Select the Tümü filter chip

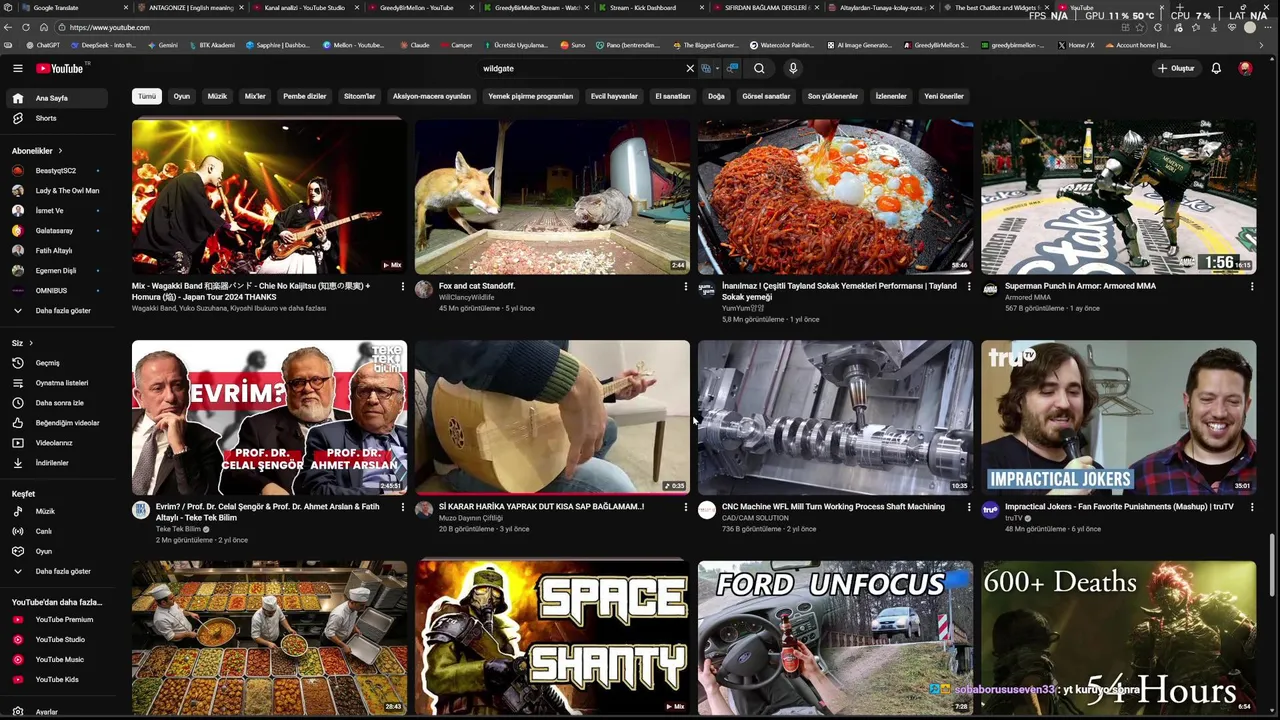click(147, 96)
